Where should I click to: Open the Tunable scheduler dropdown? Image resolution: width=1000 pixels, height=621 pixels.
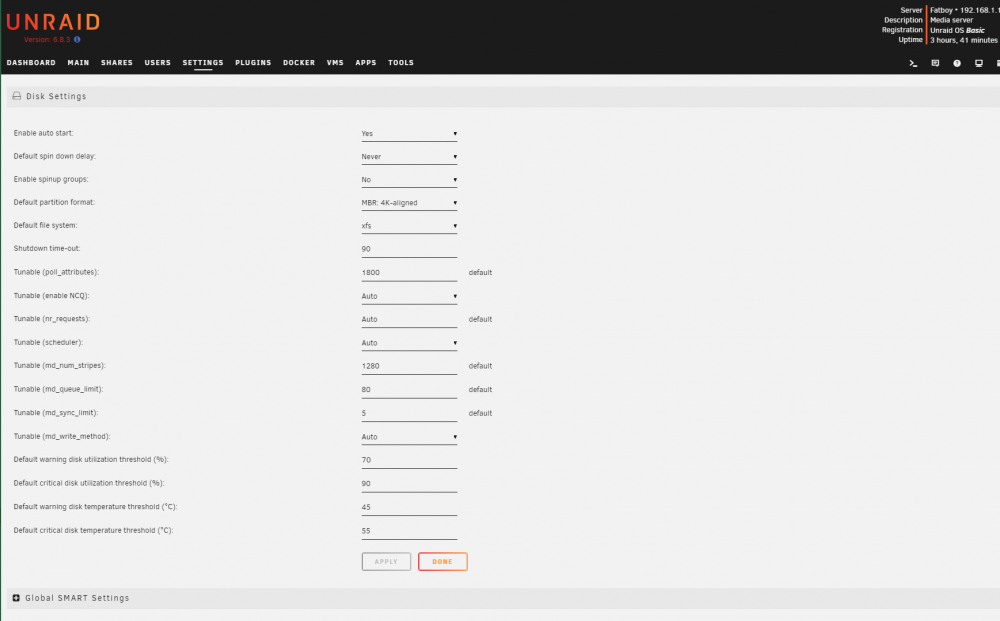409,343
